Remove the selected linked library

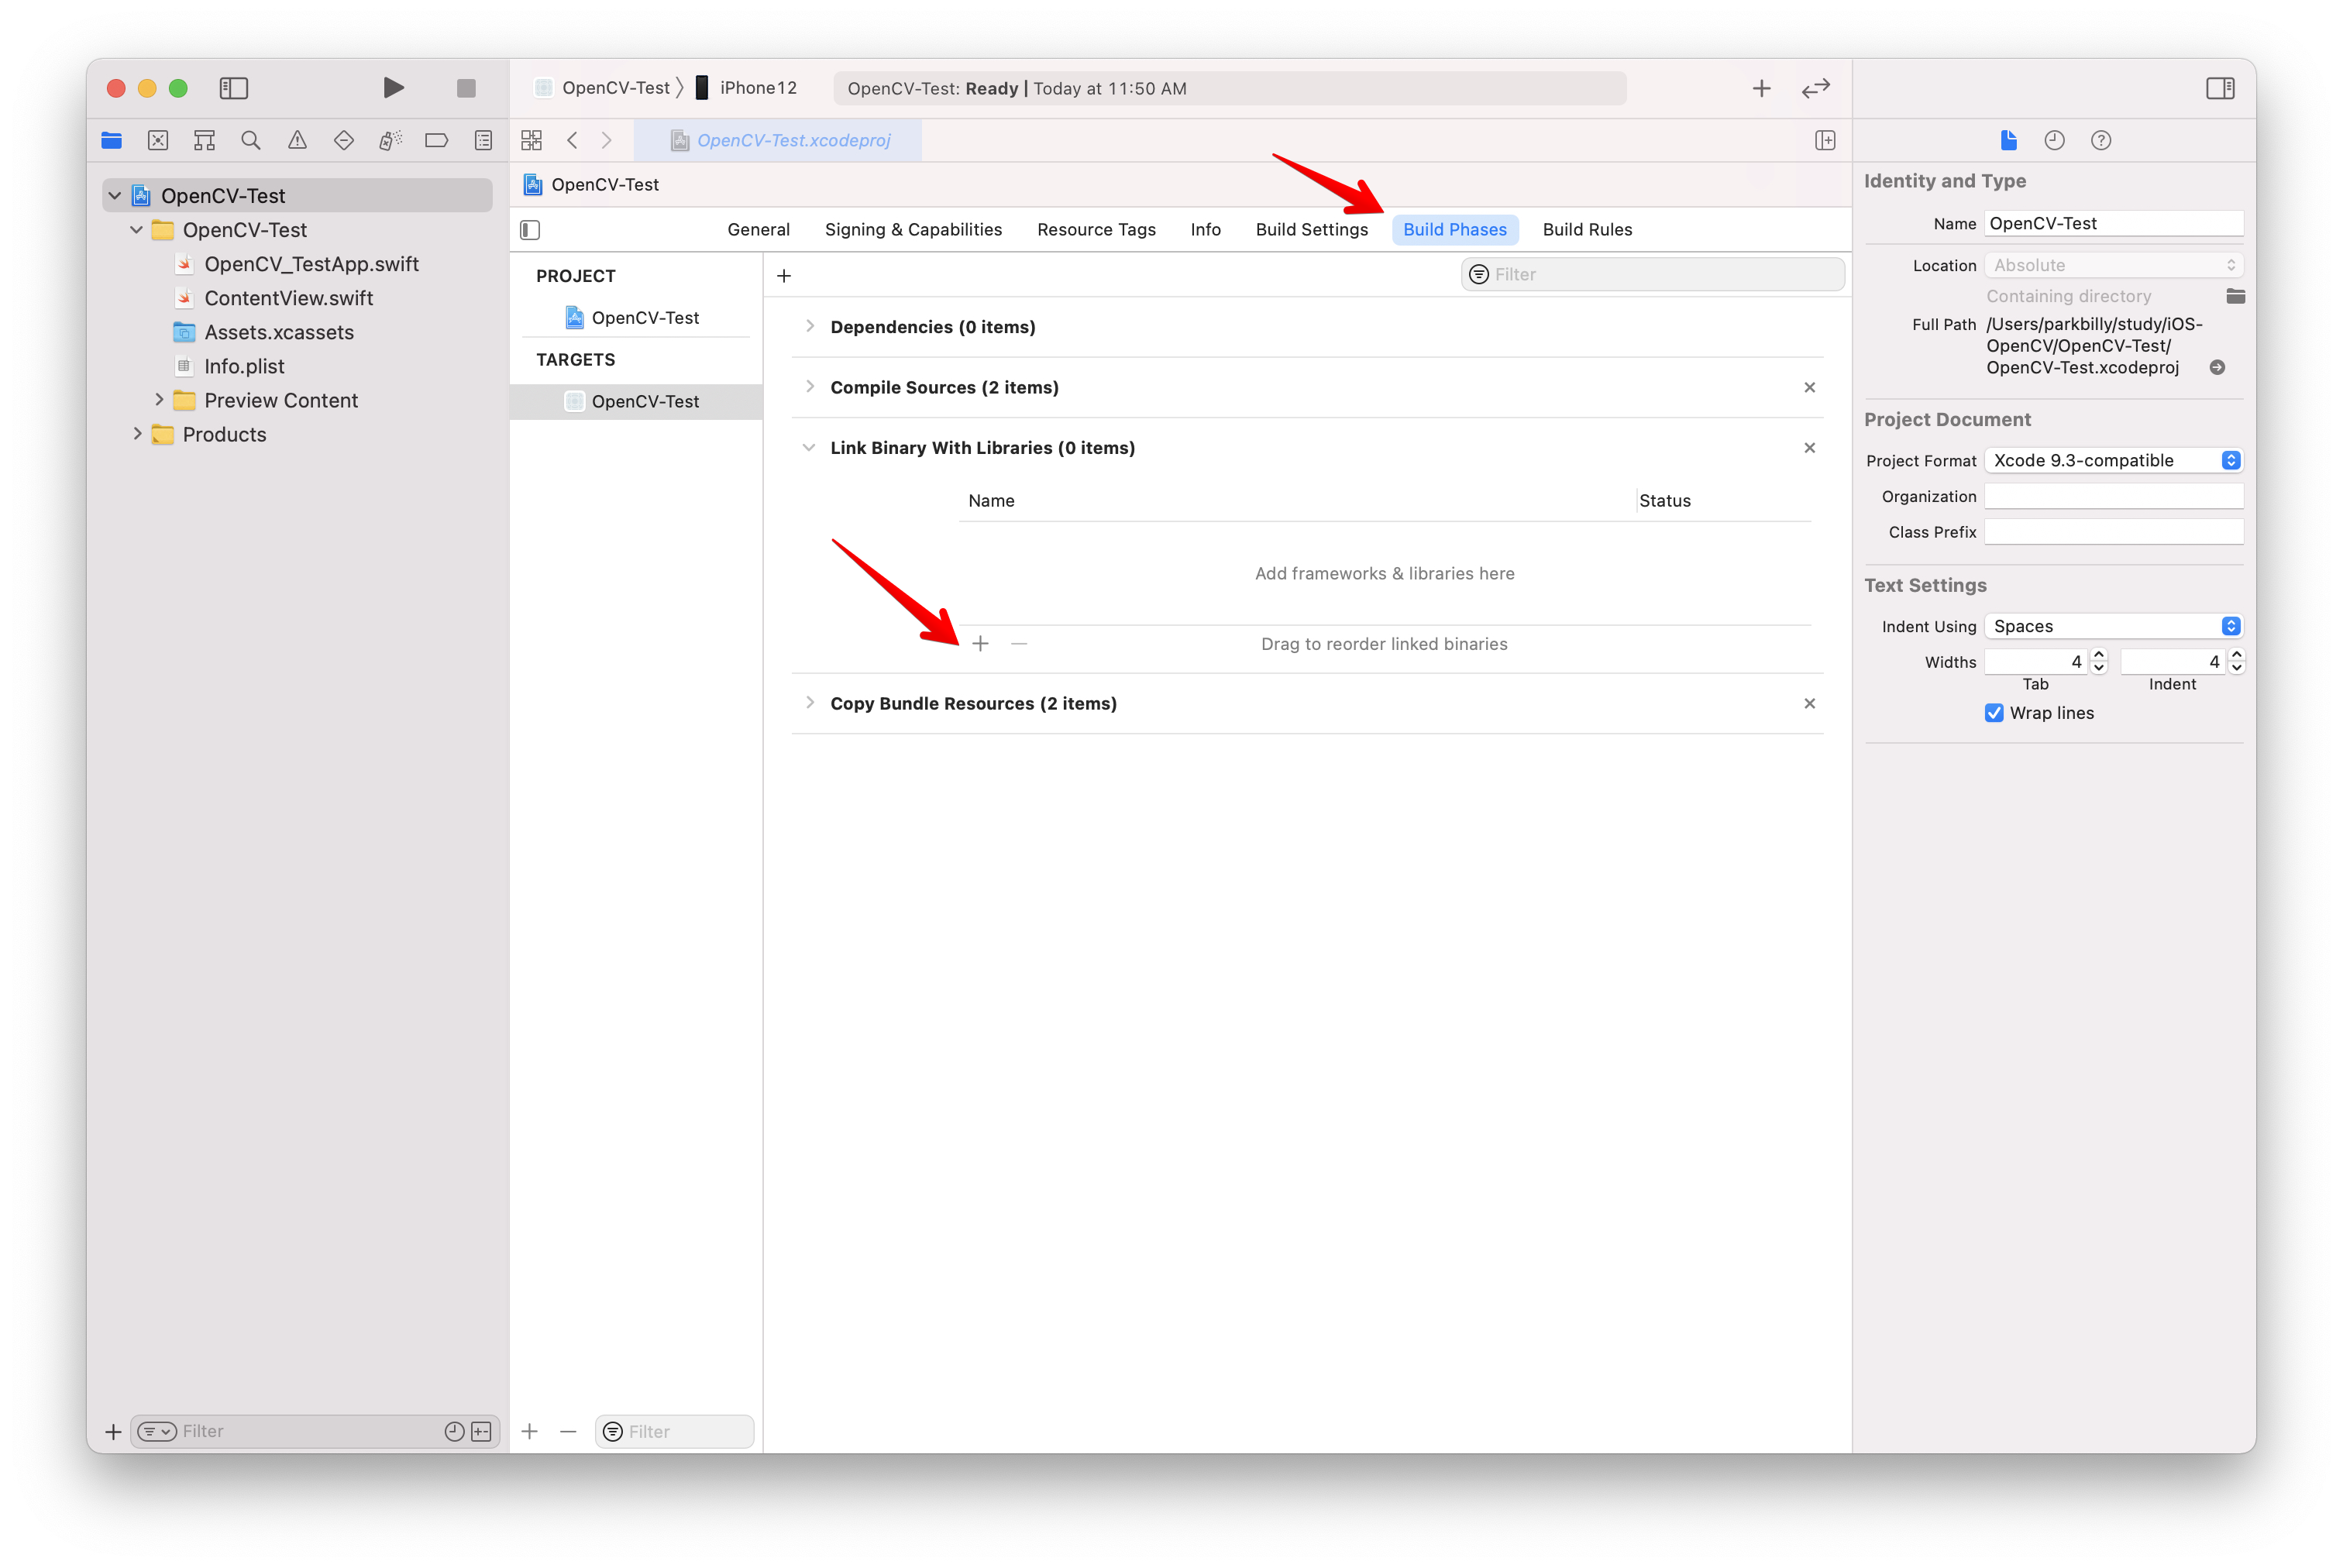[x=1019, y=644]
